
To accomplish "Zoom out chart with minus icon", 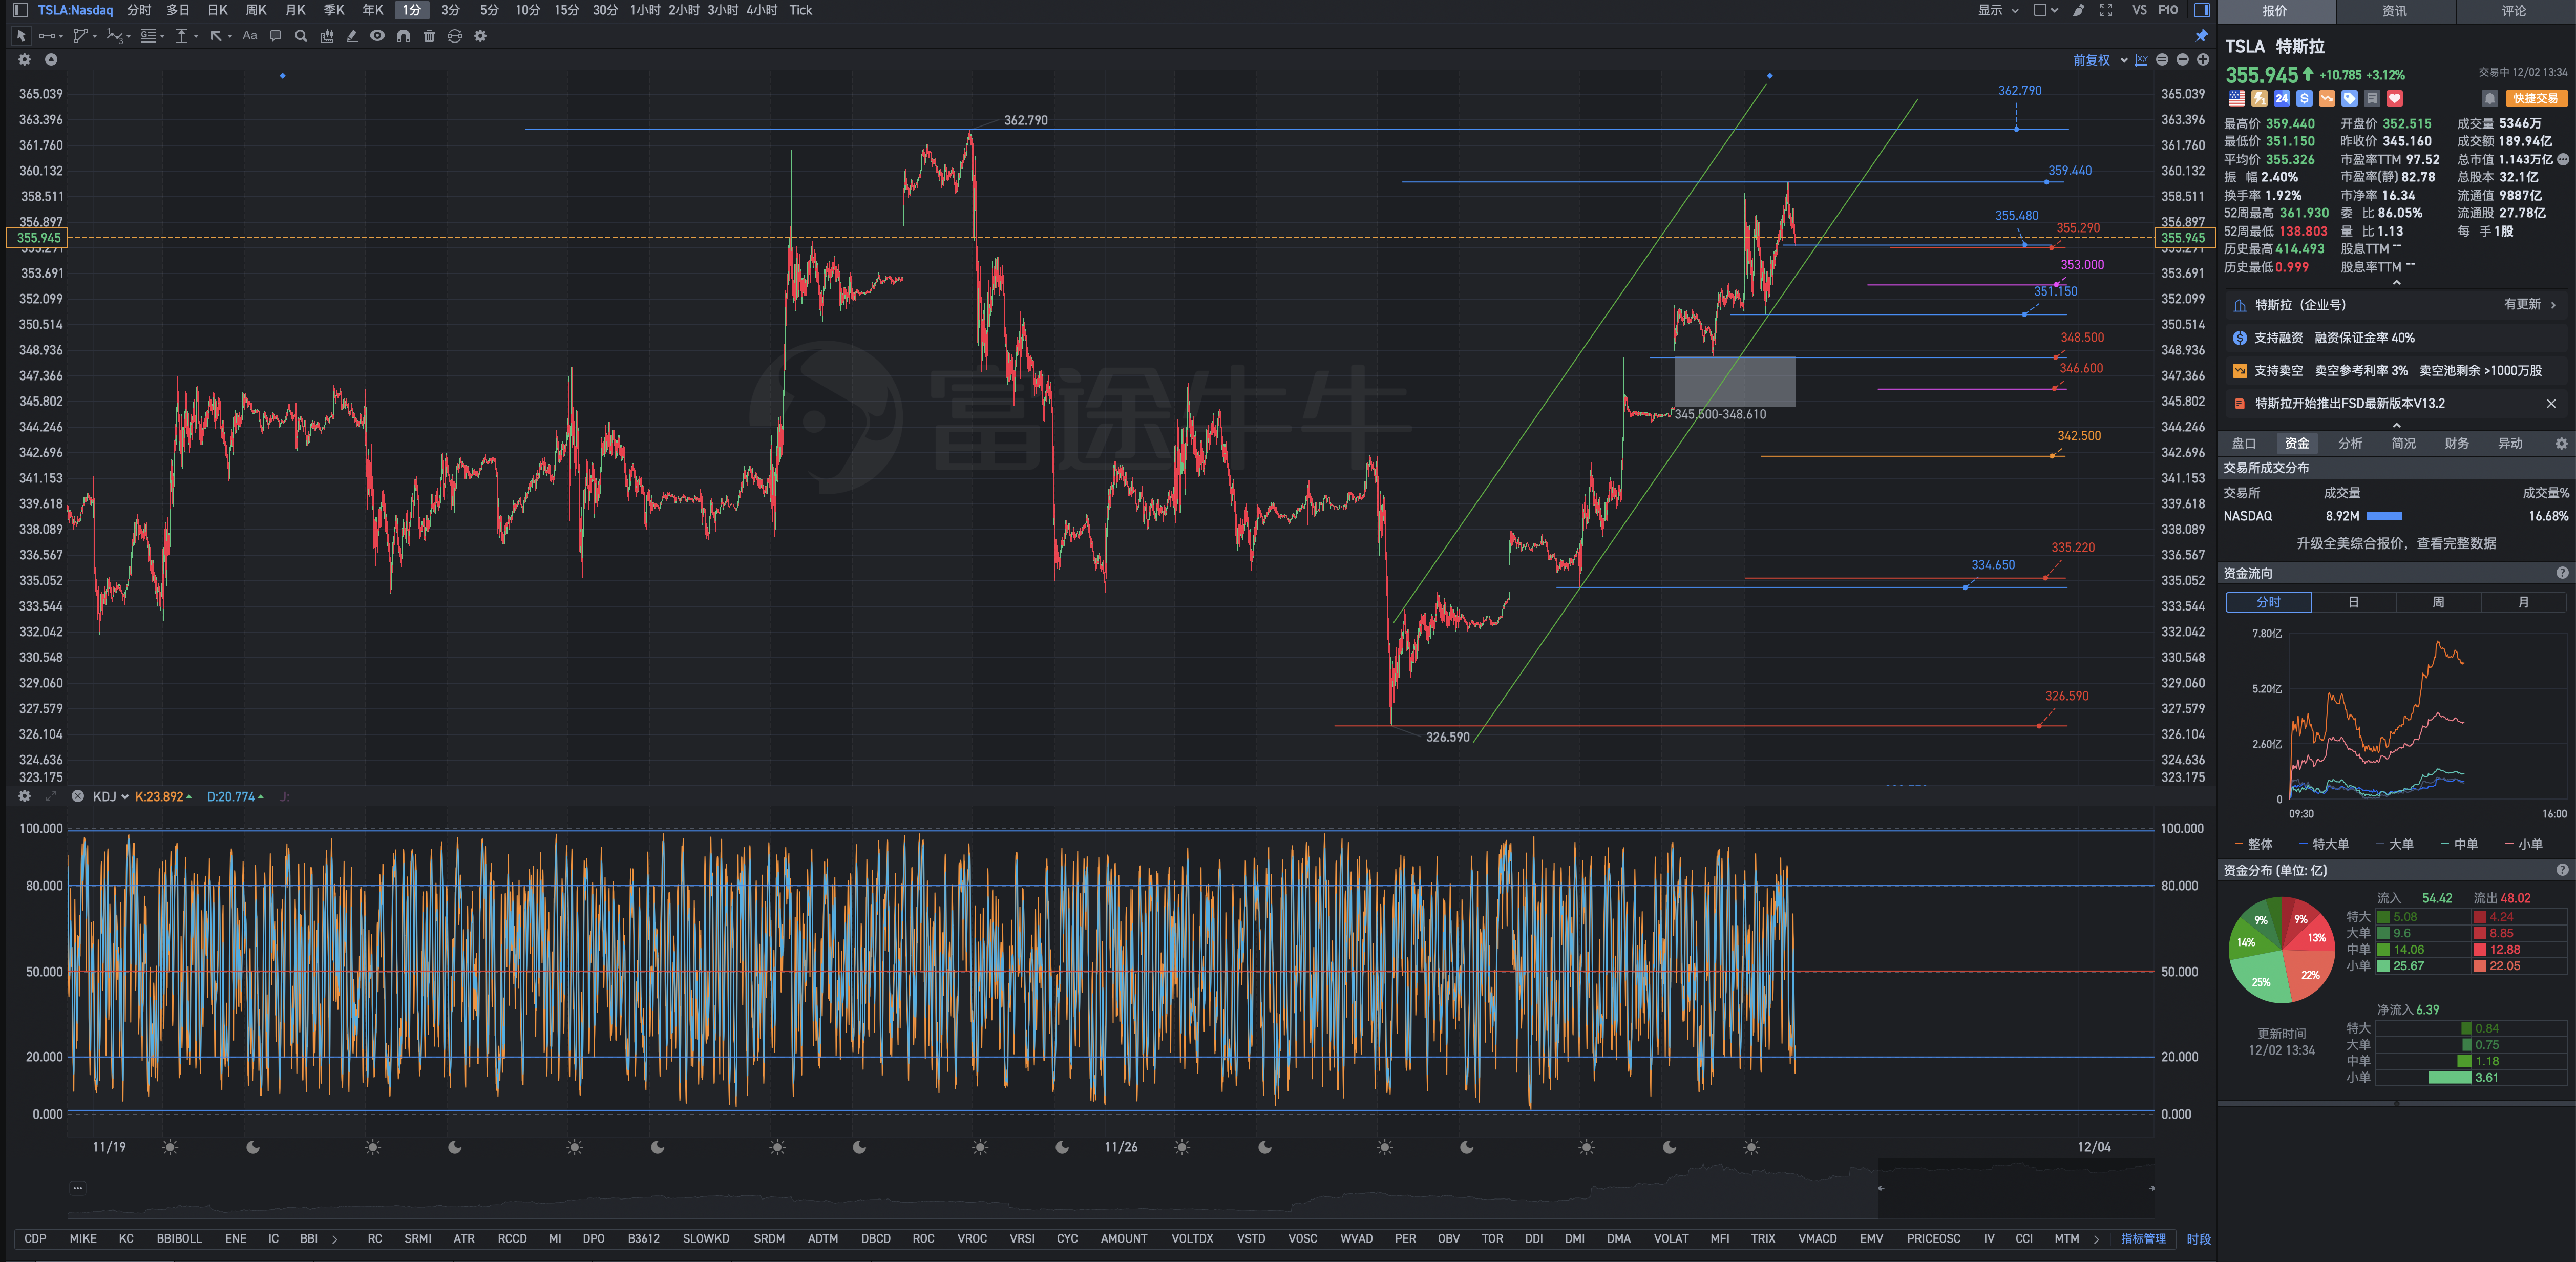I will point(2182,60).
